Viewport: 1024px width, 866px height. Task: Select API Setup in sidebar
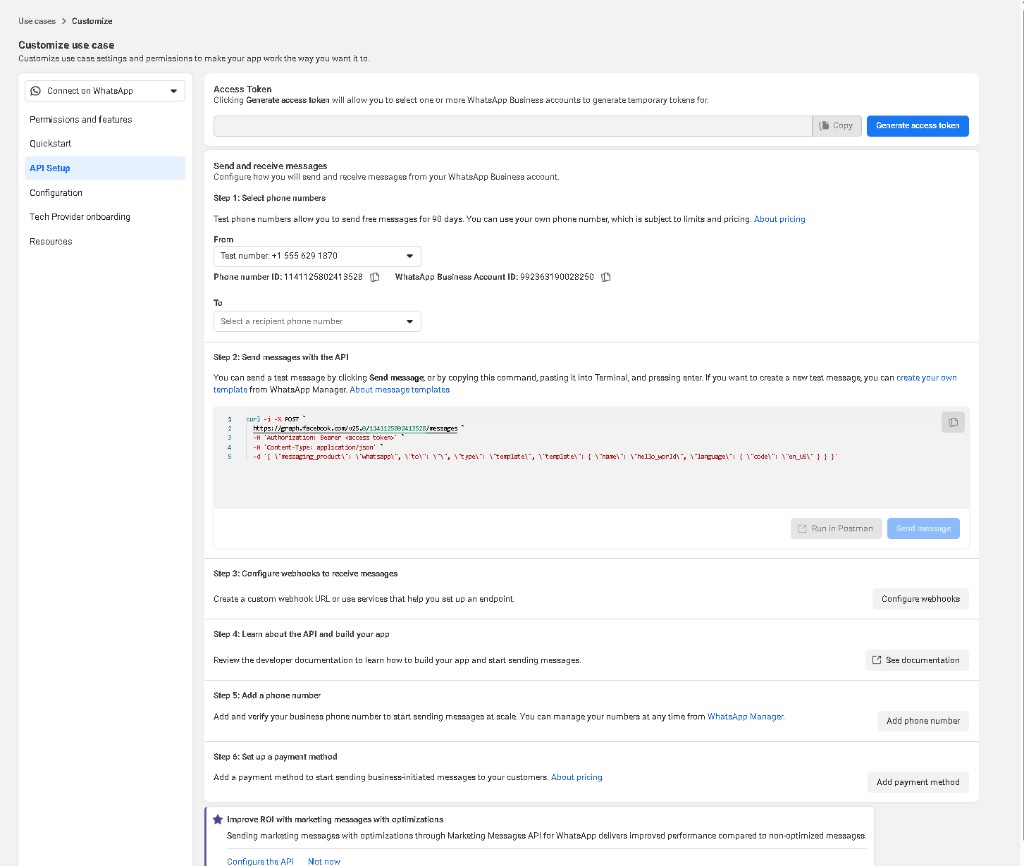point(104,168)
